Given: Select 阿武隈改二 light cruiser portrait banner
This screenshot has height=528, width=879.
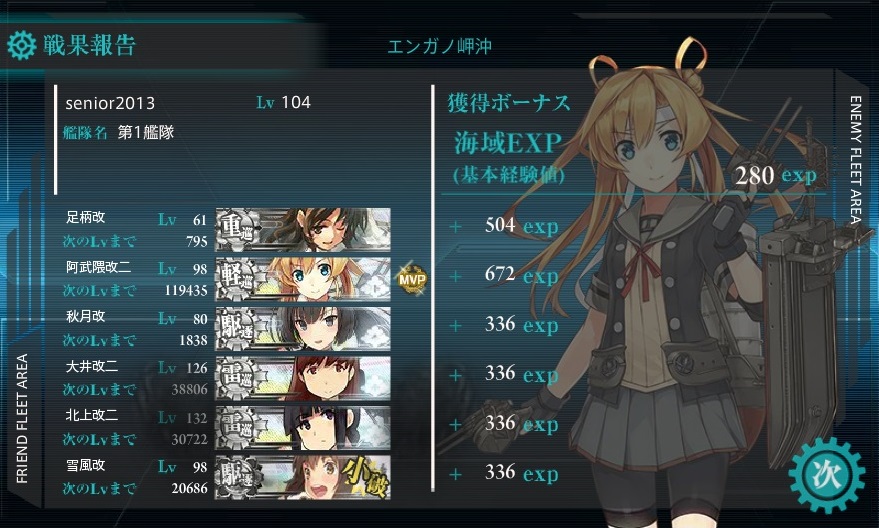Looking at the screenshot, I should (x=303, y=279).
